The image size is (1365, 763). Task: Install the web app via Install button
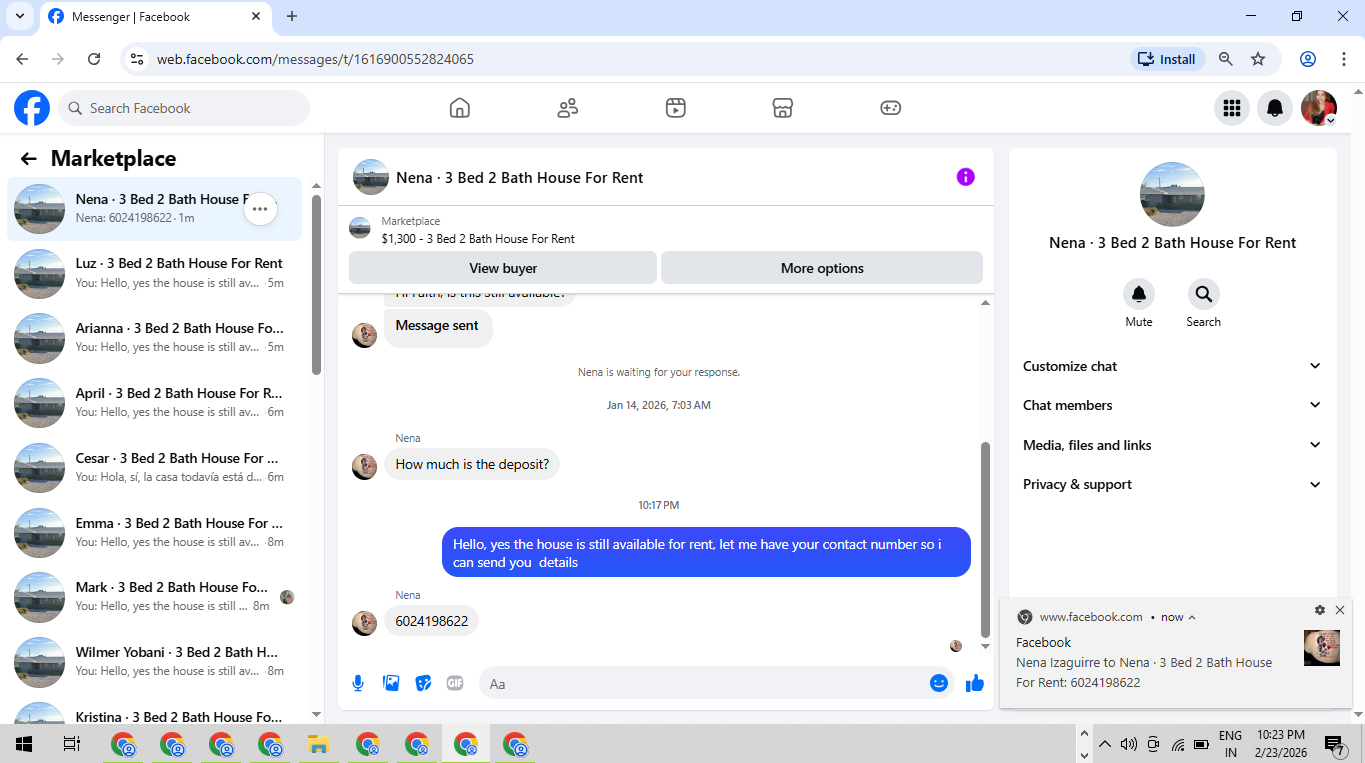[1168, 59]
